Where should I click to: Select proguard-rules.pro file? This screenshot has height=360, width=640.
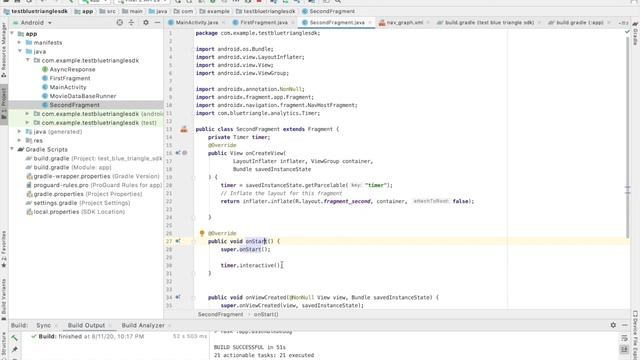pos(98,185)
